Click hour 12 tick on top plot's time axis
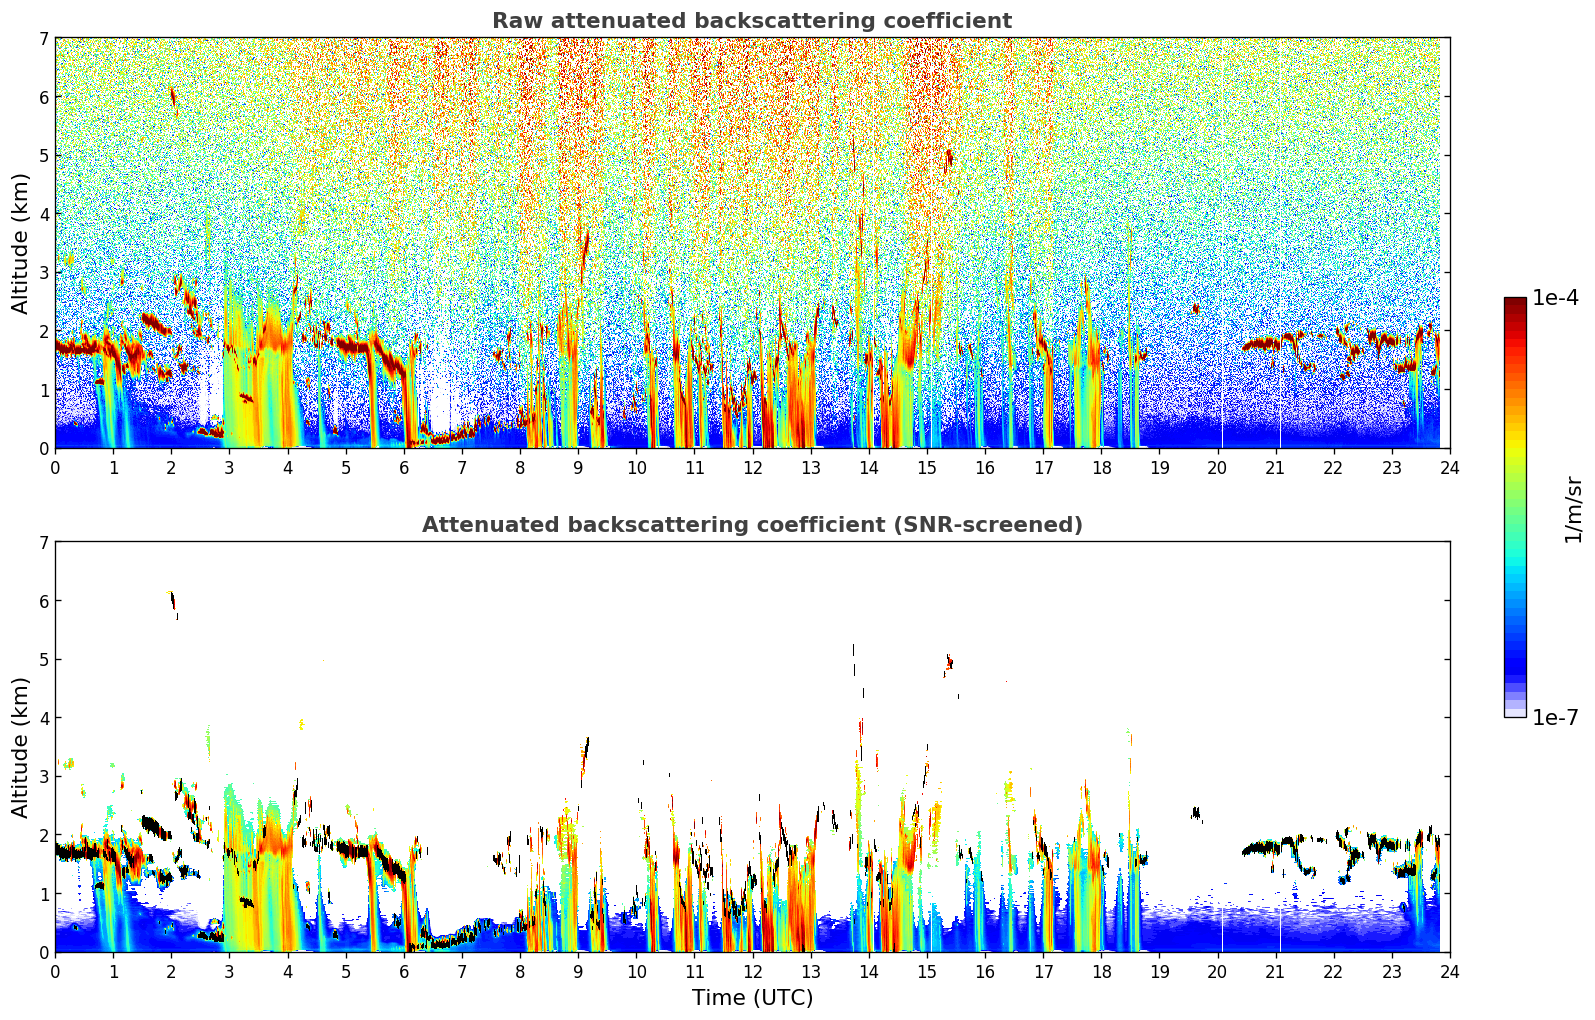This screenshot has width=1595, height=1020. tap(752, 467)
